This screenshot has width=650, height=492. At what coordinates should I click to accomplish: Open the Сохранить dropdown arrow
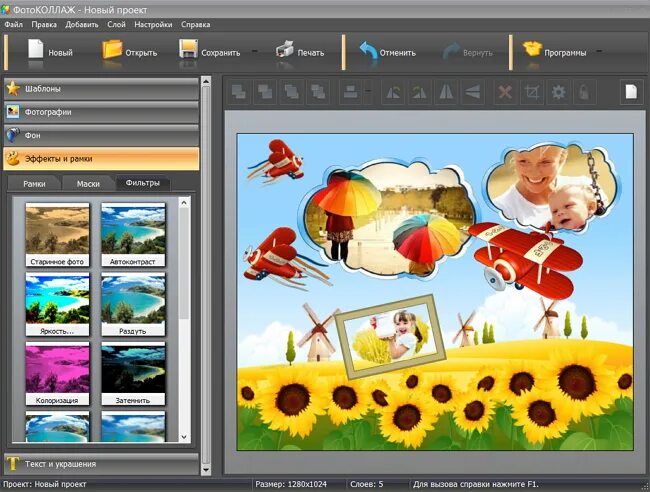tap(255, 51)
